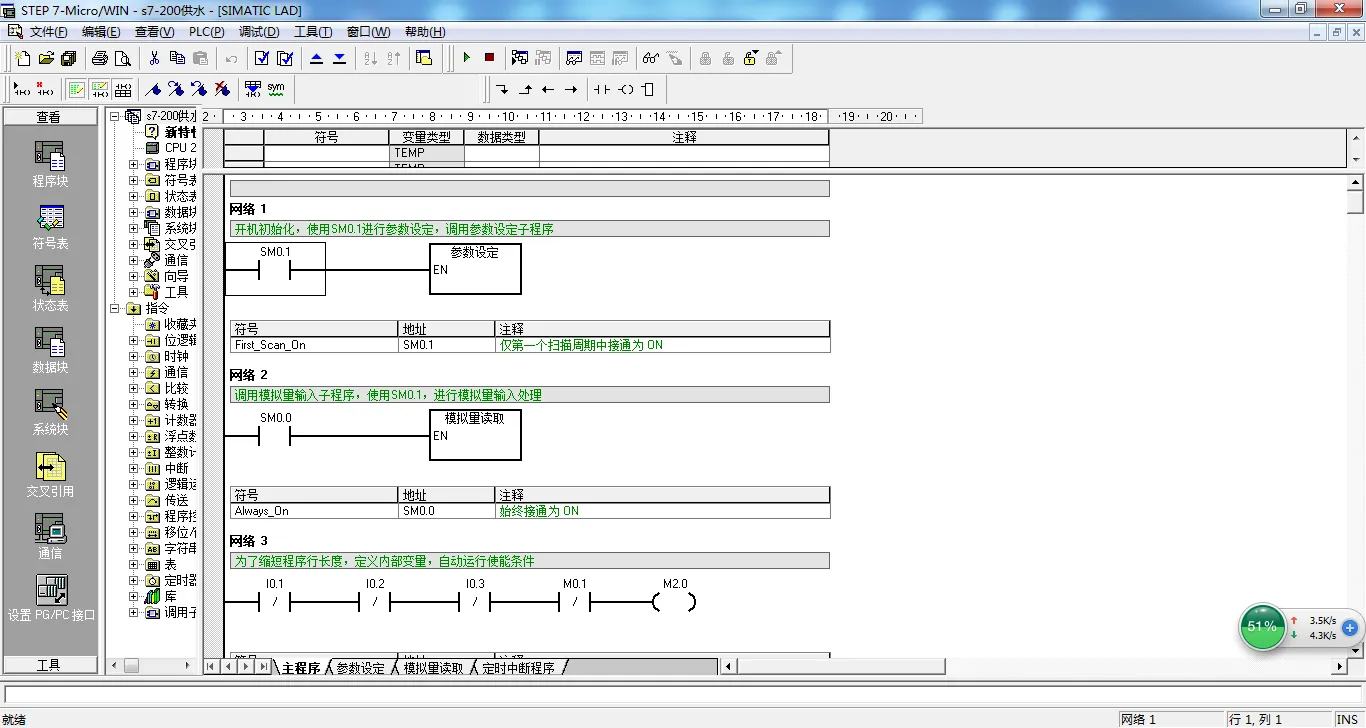Open 符号表 in the left view bar
1366x728 pixels.
click(x=50, y=227)
